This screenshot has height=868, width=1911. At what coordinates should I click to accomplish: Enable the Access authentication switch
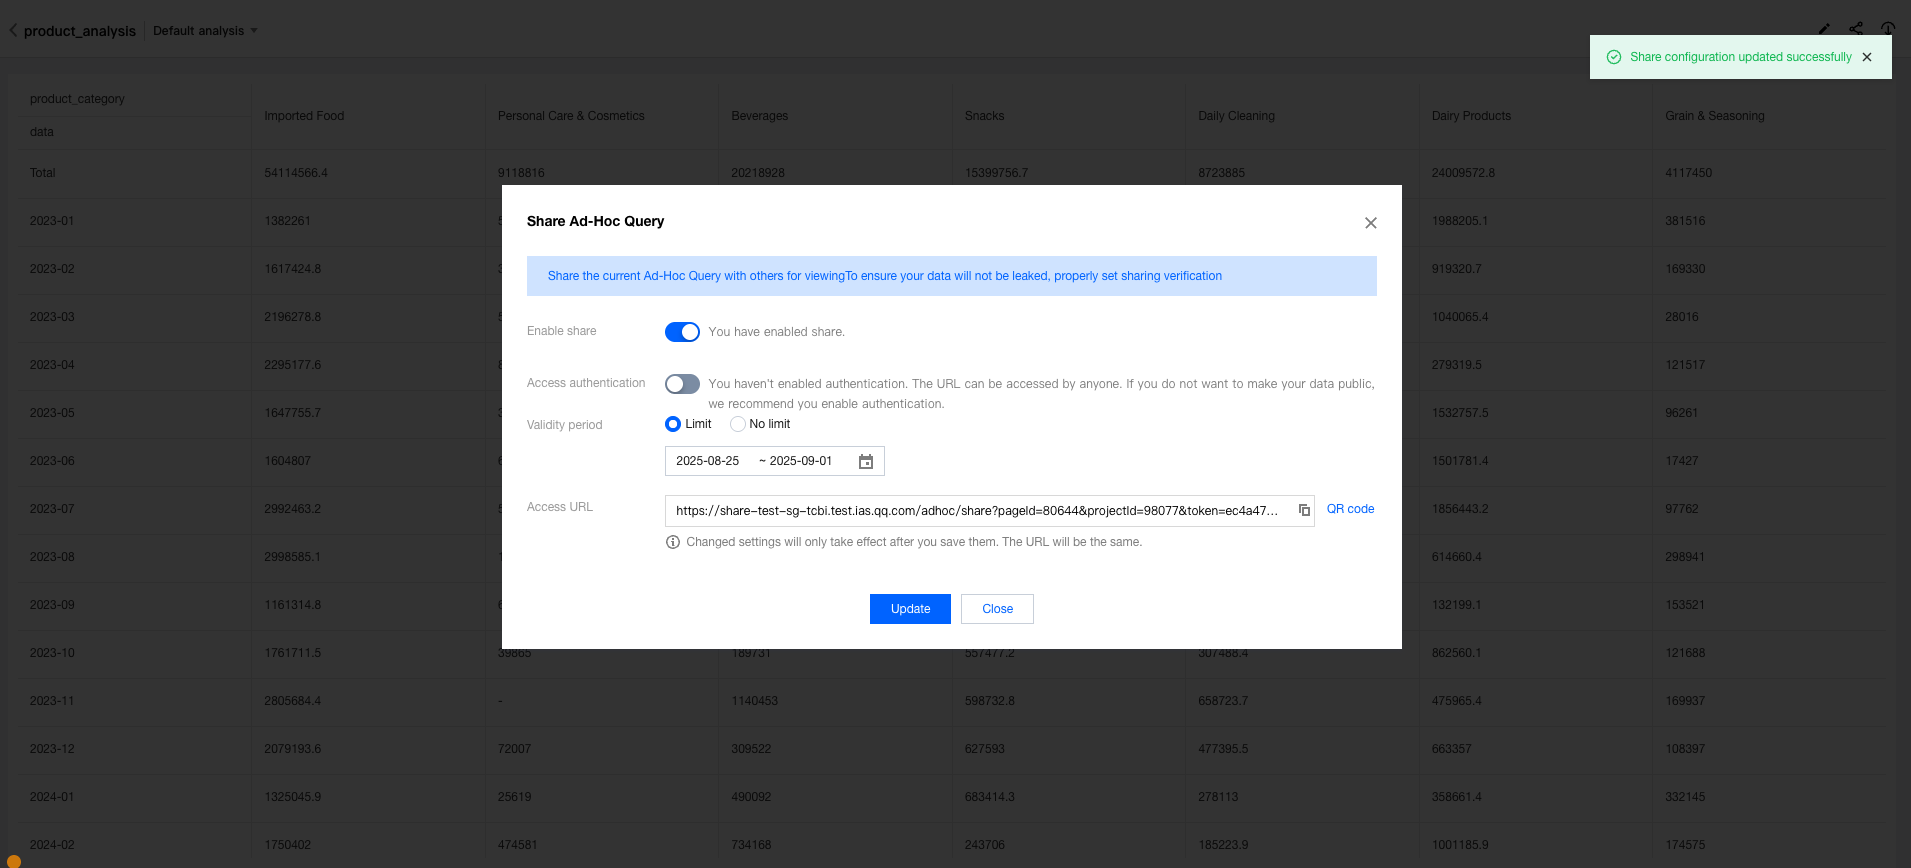[x=682, y=384]
